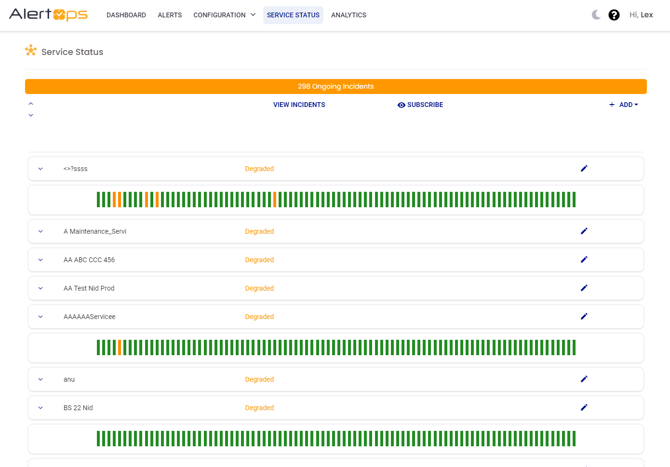Click edit pencil for AAAAAAServicee

584,317
